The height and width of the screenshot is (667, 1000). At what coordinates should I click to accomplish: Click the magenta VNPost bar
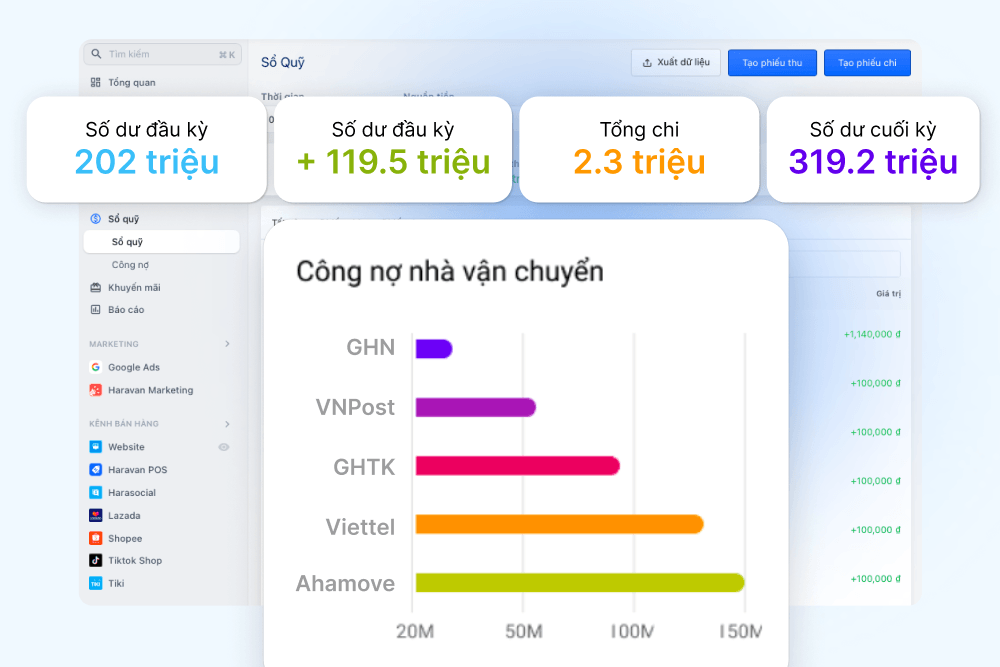coord(476,407)
